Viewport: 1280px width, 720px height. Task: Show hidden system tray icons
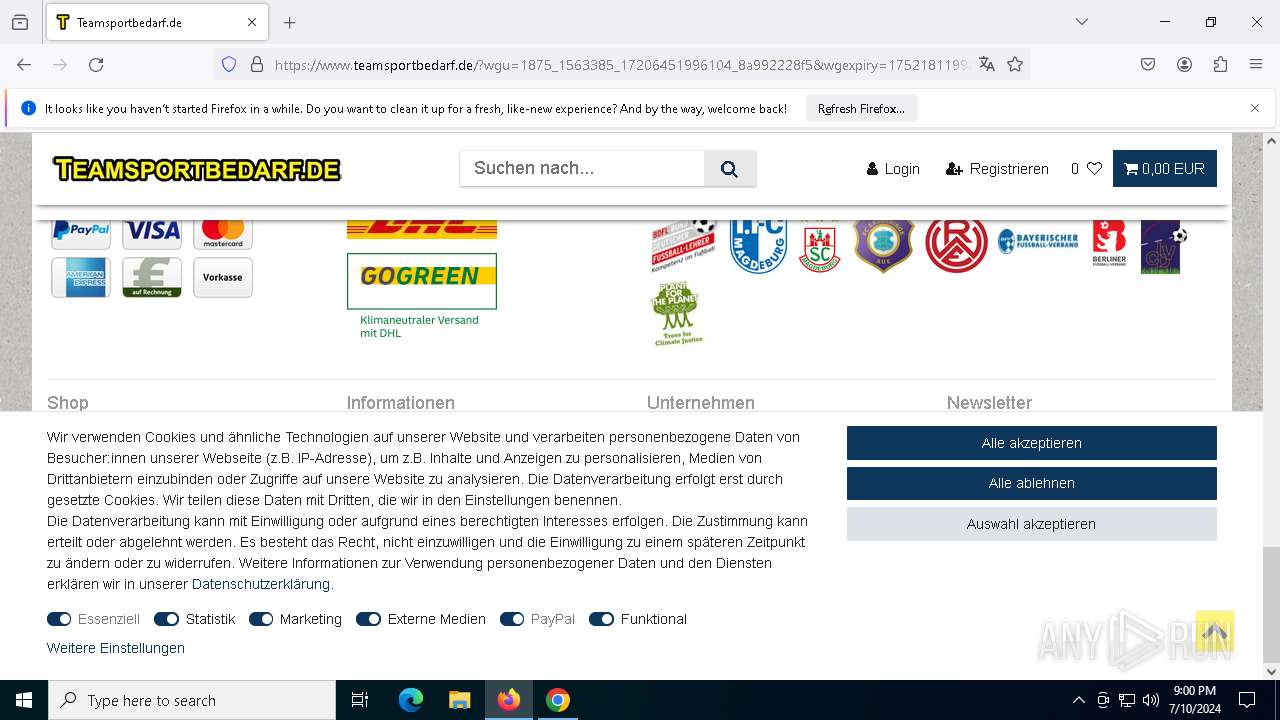[1078, 700]
